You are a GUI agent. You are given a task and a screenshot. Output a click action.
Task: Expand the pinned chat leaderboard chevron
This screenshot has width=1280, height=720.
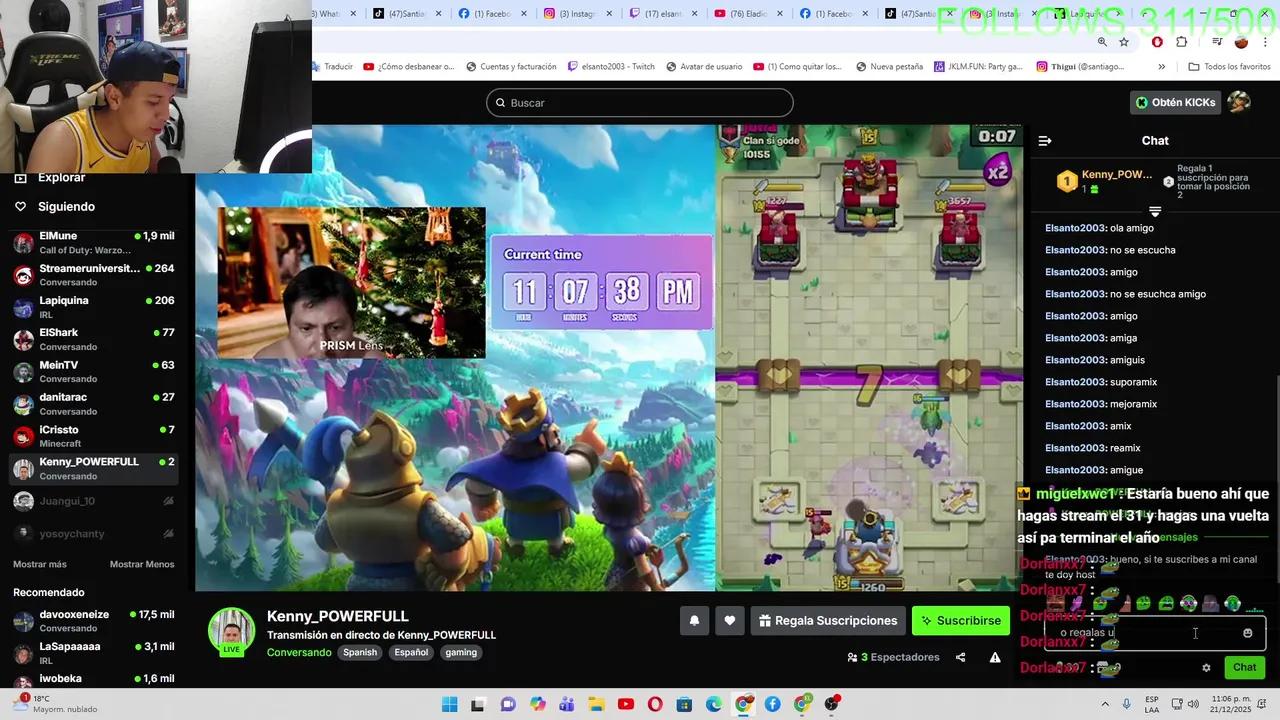(1155, 211)
